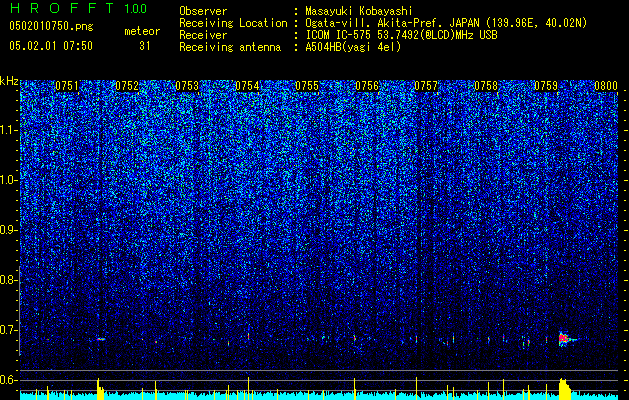This screenshot has width=629, height=400.
Task: Click the 1.0 kHz axis label
Action: pyautogui.click(x=9, y=180)
